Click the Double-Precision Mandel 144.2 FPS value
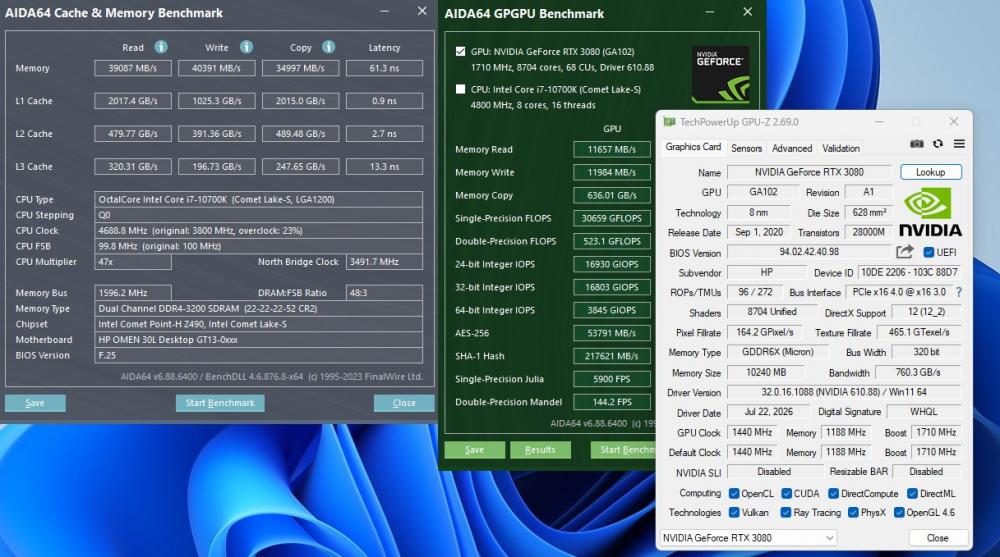Screen dimensions: 1000x557 [x=612, y=402]
